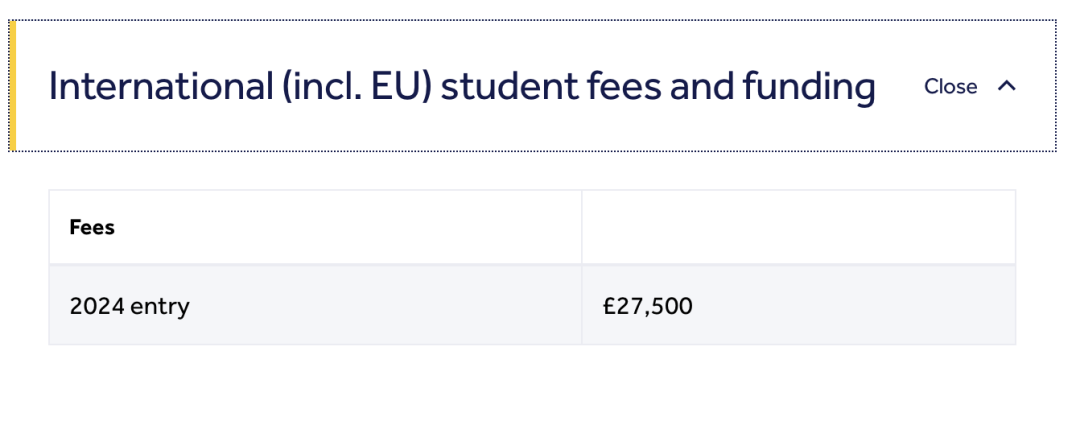Click the empty header cell beside "Fees"
The image size is (1080, 425).
(797, 228)
